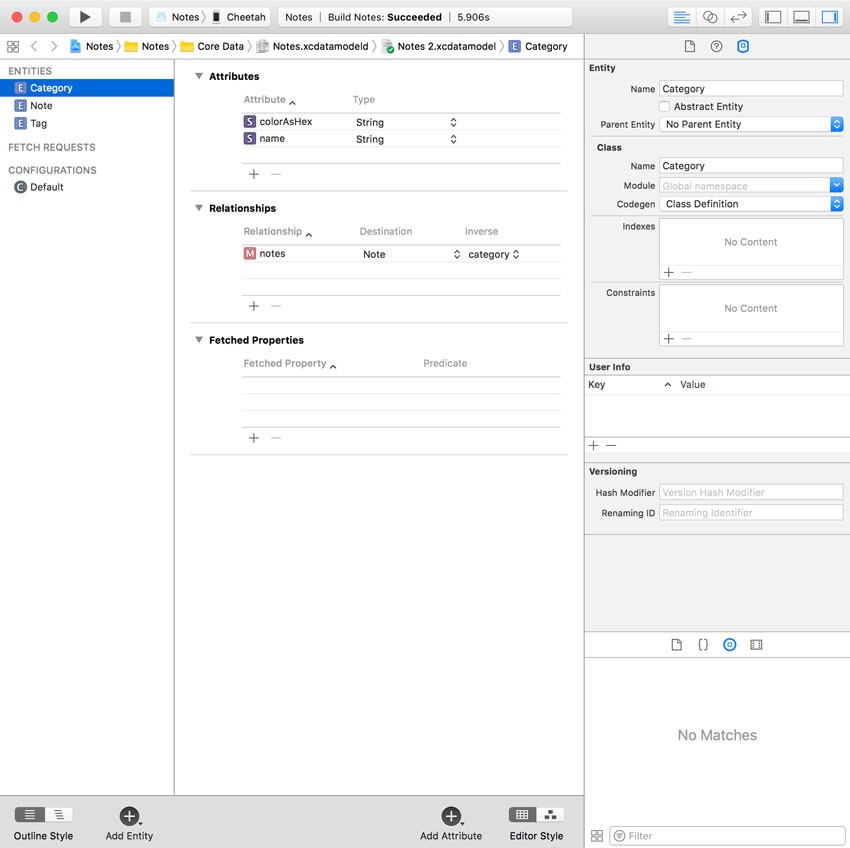The image size is (850, 848).
Task: Remove selected attribute with minus
Action: coord(276,174)
